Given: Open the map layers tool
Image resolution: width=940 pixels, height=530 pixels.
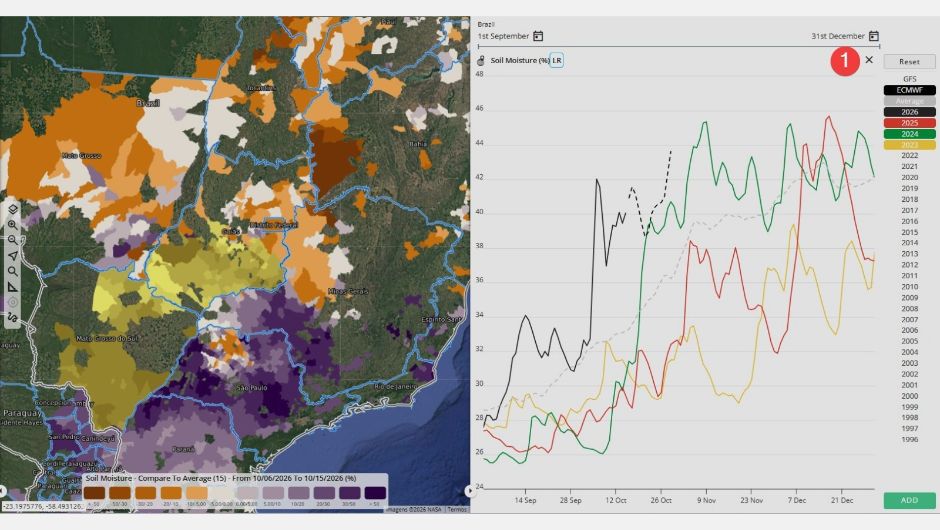Looking at the screenshot, I should pos(13,209).
